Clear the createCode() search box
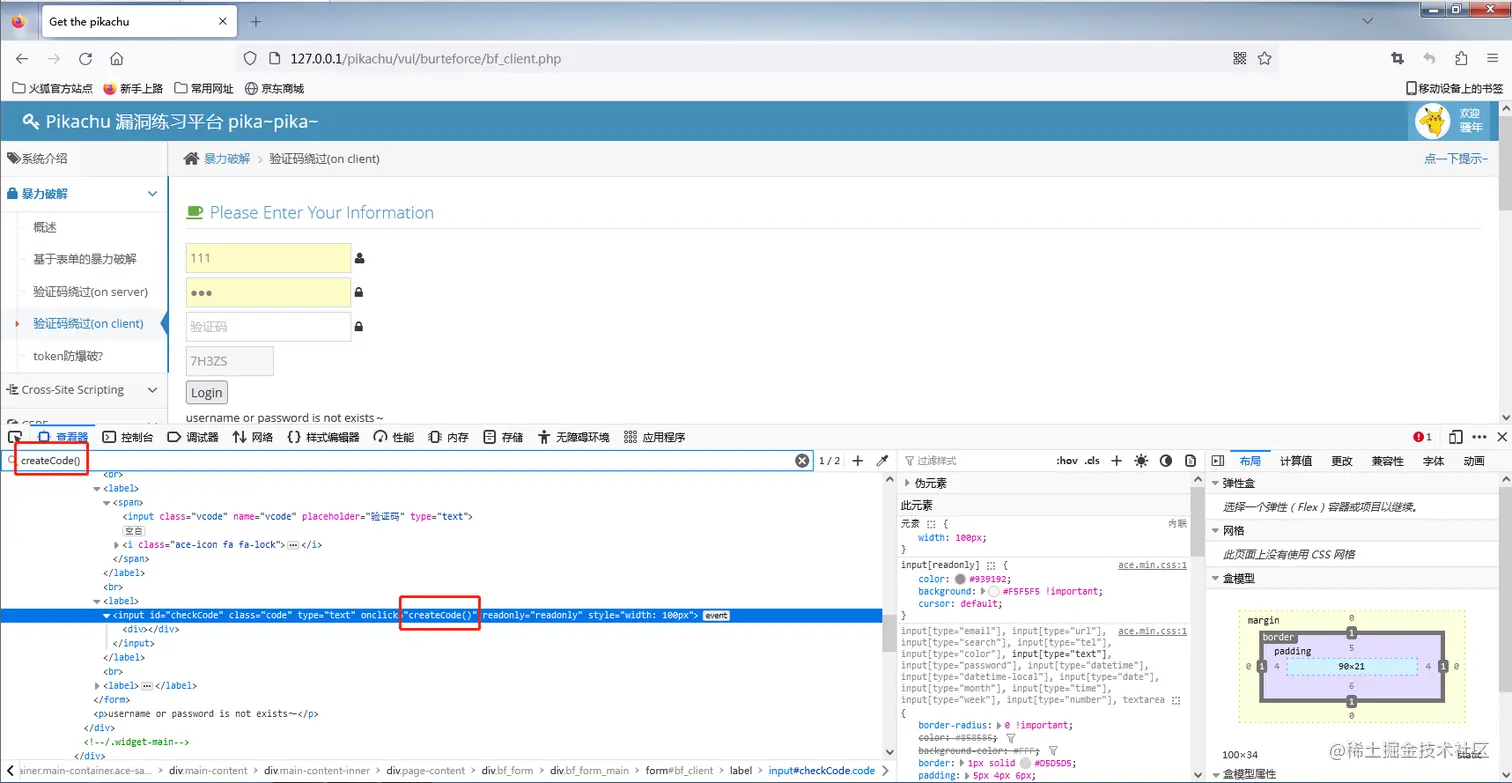The image size is (1512, 783). click(802, 461)
